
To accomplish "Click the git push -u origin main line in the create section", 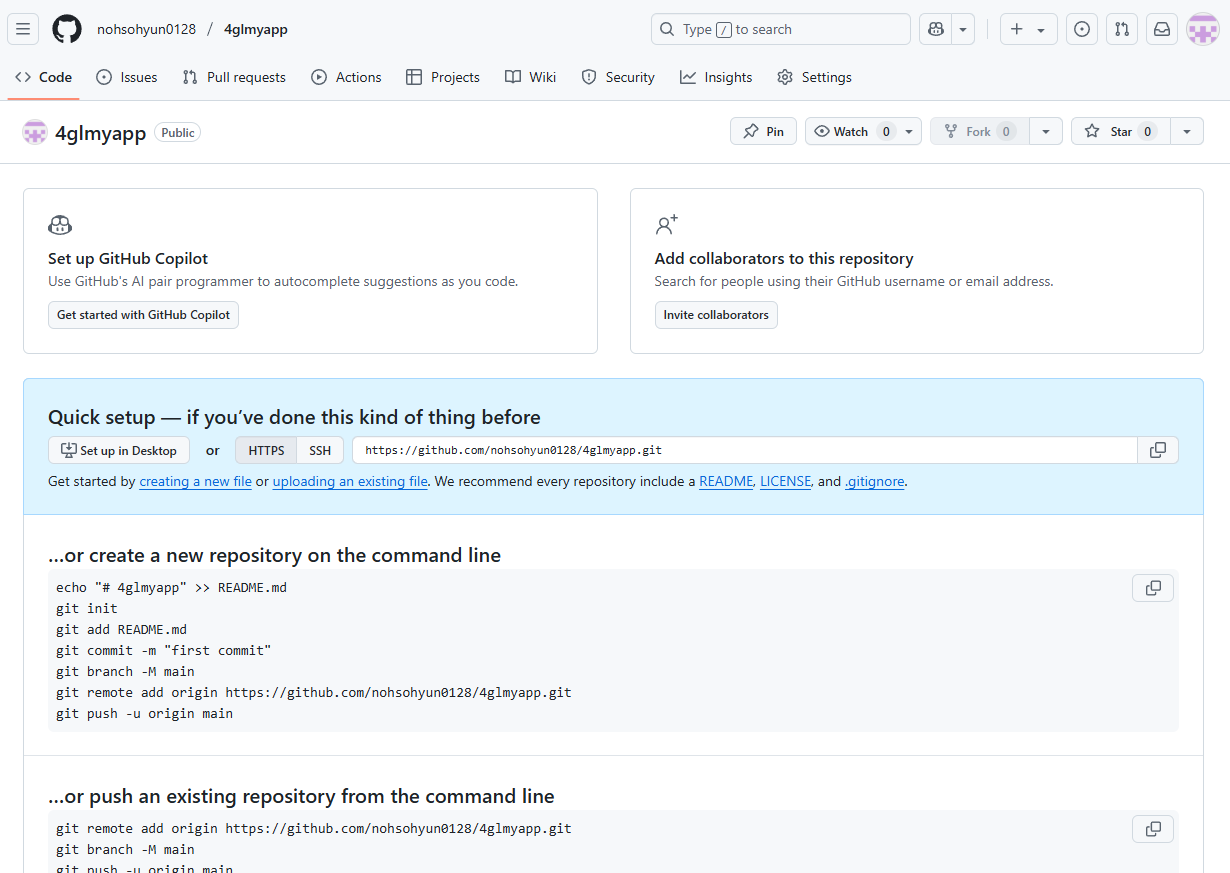I will click(x=145, y=713).
